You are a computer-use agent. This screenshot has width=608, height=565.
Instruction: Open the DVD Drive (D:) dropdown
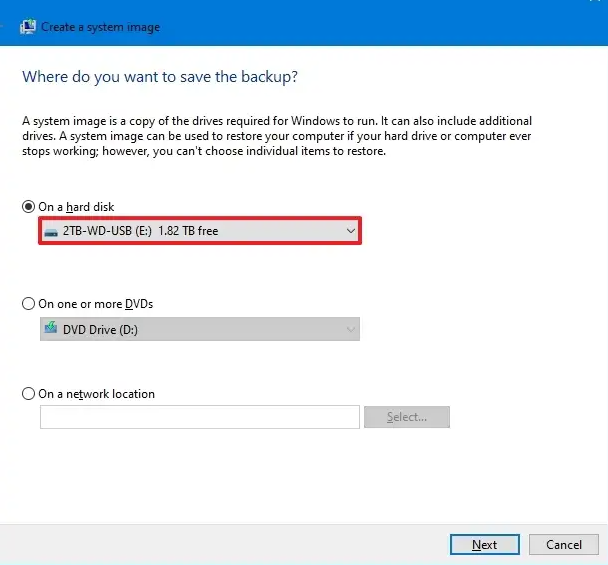click(200, 329)
